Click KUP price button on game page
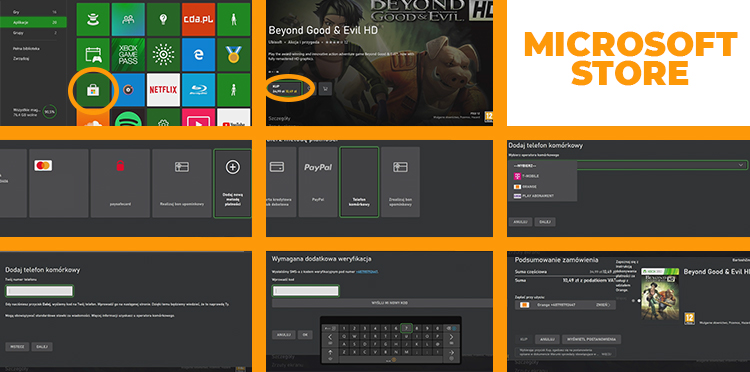This screenshot has width=750, height=372. 285,88
